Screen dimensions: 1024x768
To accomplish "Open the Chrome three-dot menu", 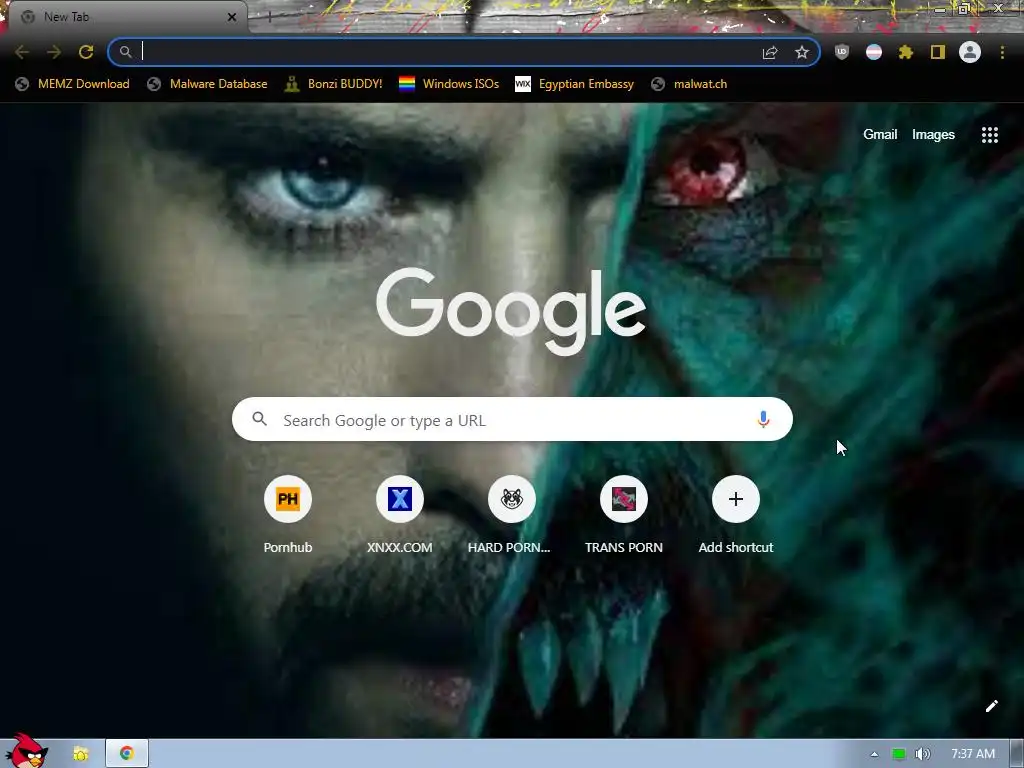I will (x=1002, y=52).
